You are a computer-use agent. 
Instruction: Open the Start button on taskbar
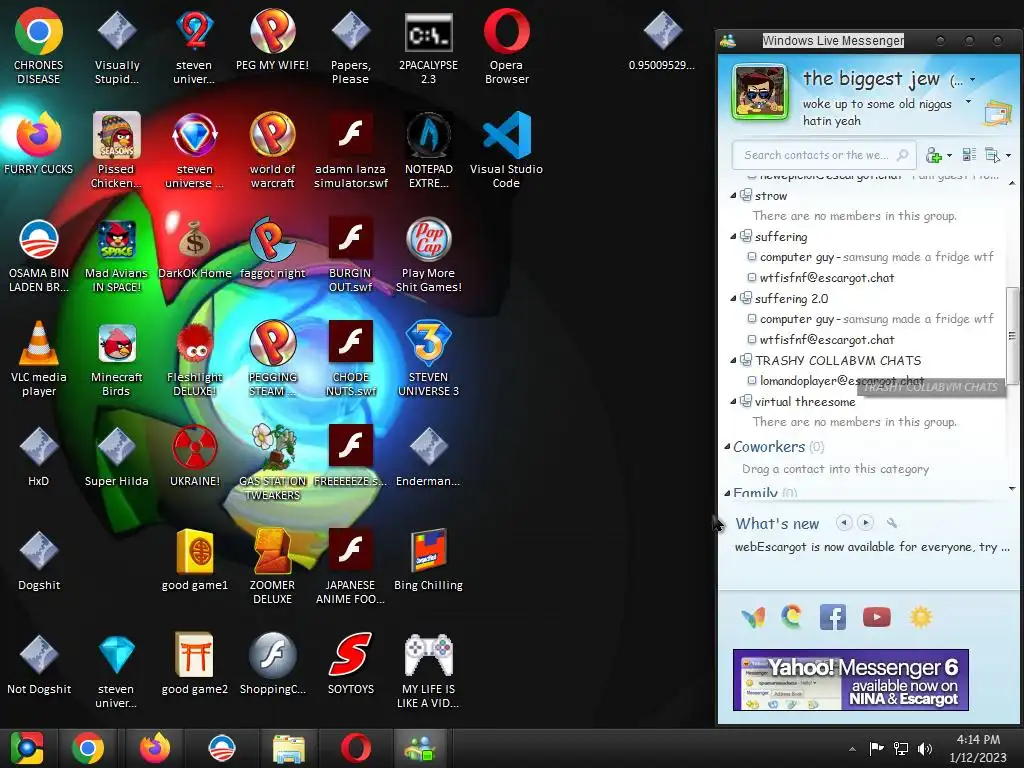26,748
